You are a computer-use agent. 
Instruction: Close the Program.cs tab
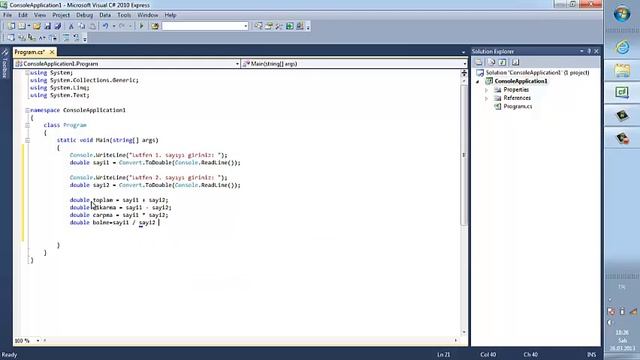tap(52, 52)
